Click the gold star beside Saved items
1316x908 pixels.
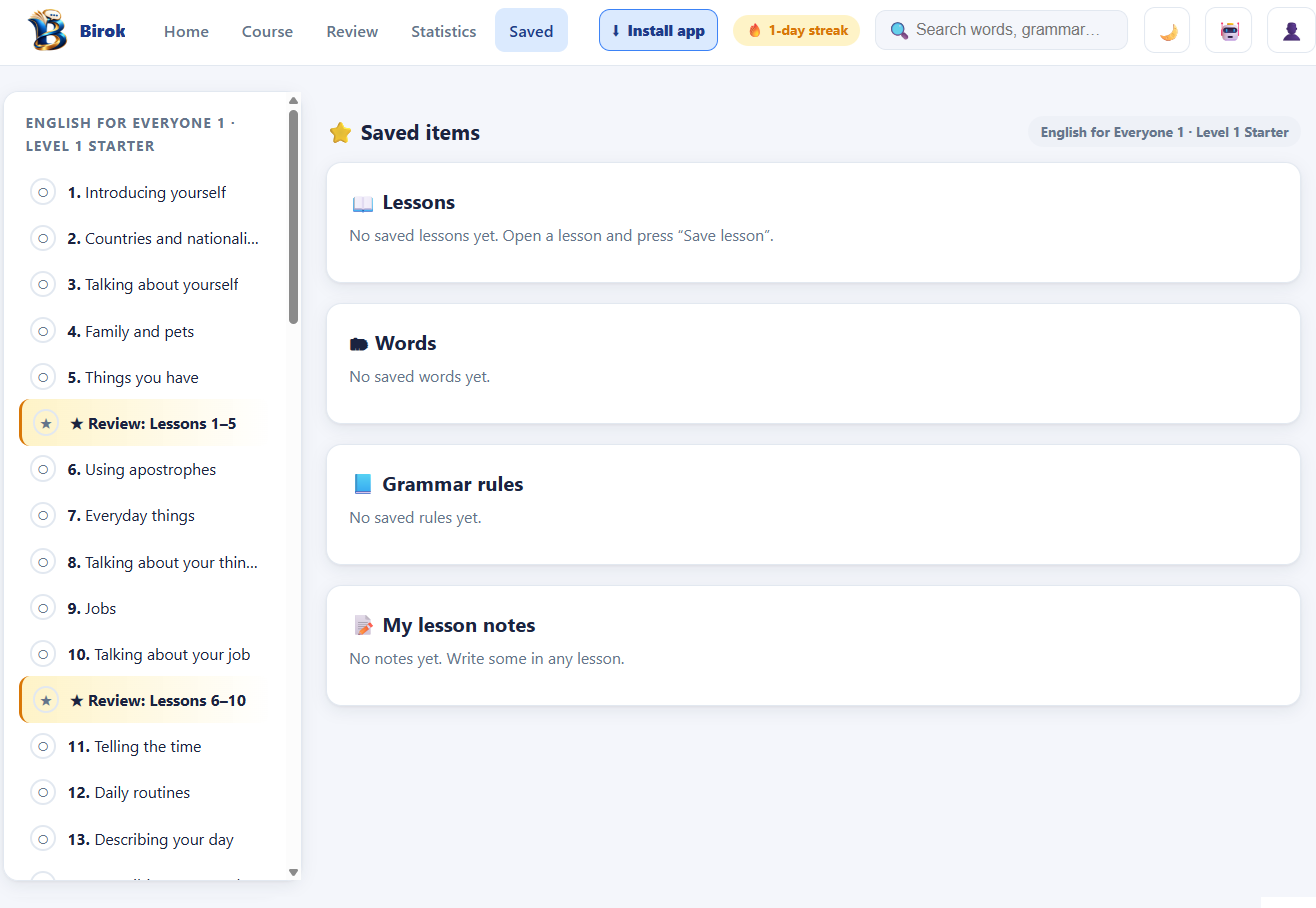click(341, 133)
